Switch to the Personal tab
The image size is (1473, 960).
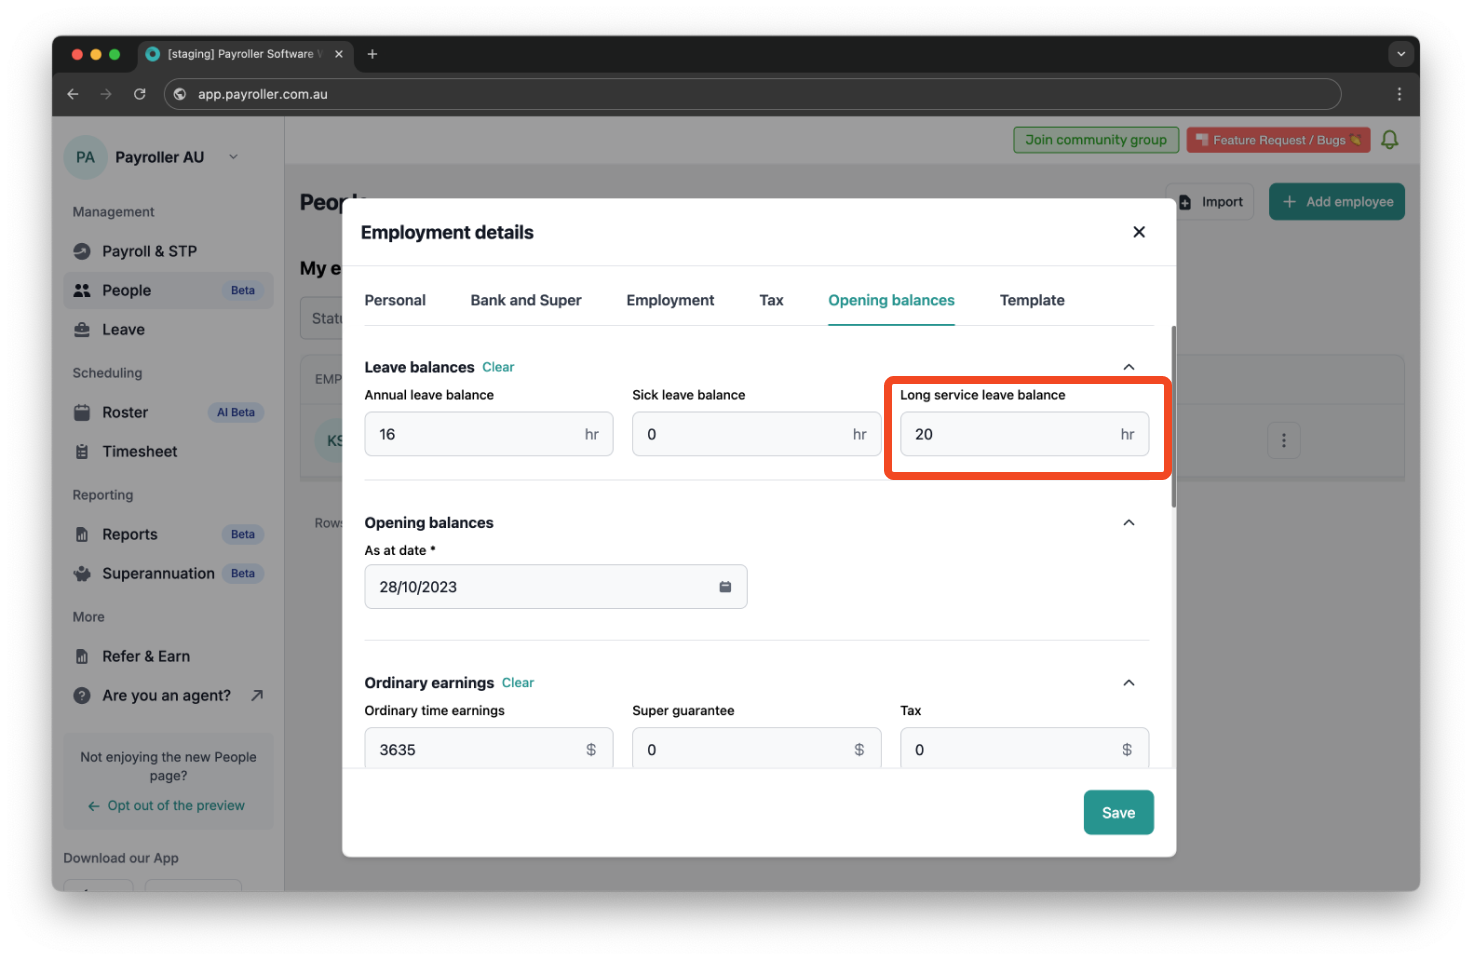pyautogui.click(x=395, y=300)
